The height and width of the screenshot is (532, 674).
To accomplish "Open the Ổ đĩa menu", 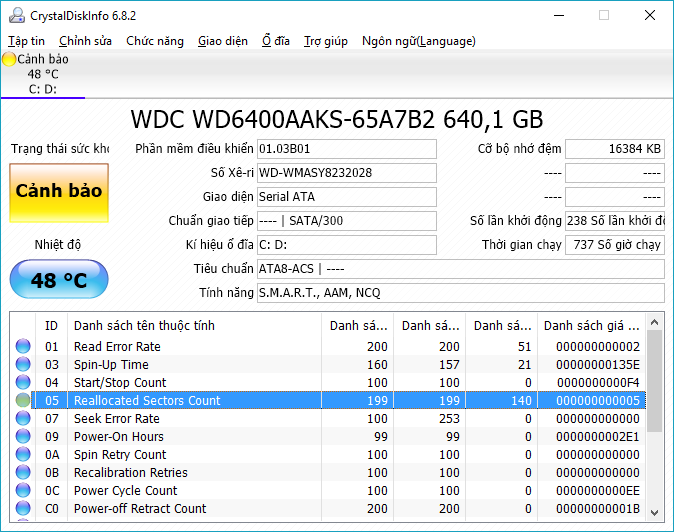I will click(x=276, y=41).
